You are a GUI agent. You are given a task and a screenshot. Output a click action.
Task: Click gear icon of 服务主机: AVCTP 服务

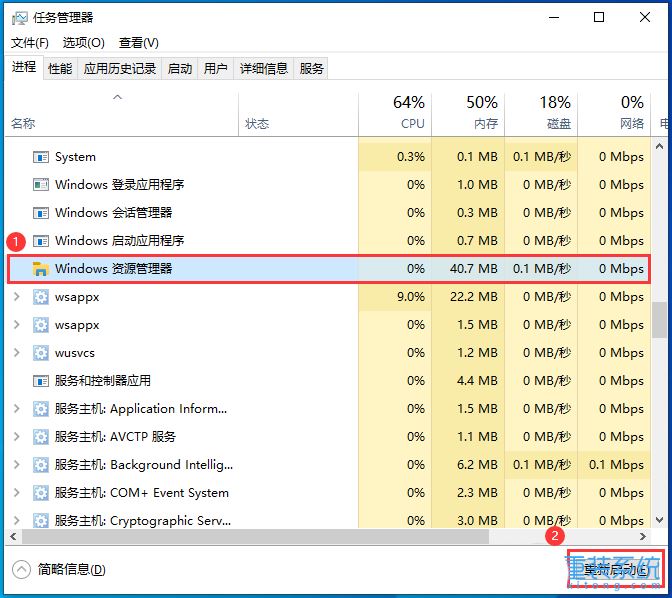point(41,437)
